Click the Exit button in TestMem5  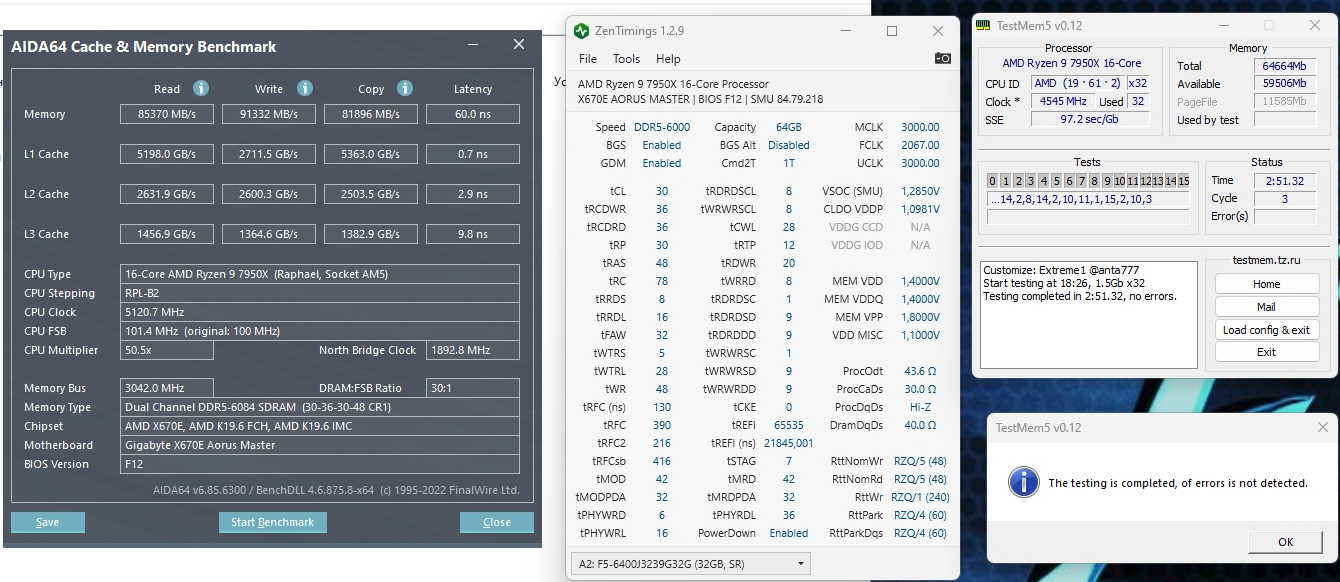pos(1266,352)
